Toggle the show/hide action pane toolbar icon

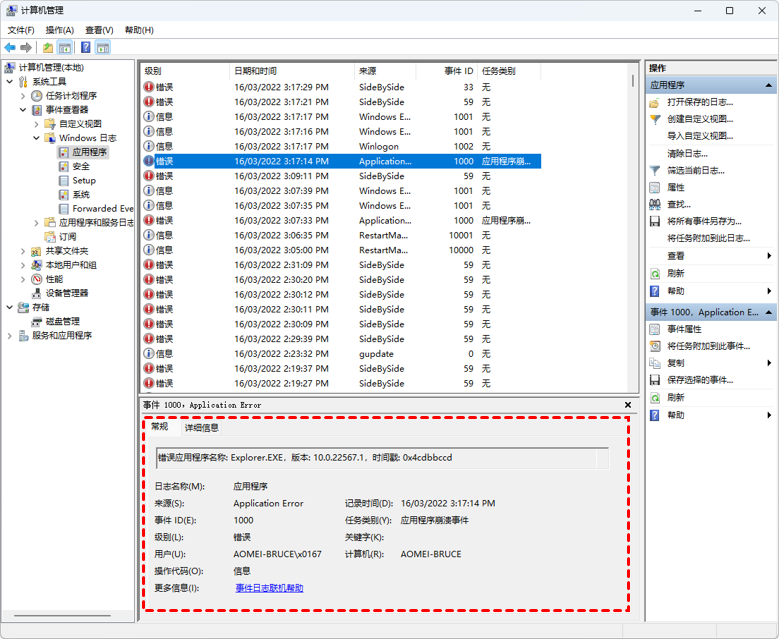(103, 48)
